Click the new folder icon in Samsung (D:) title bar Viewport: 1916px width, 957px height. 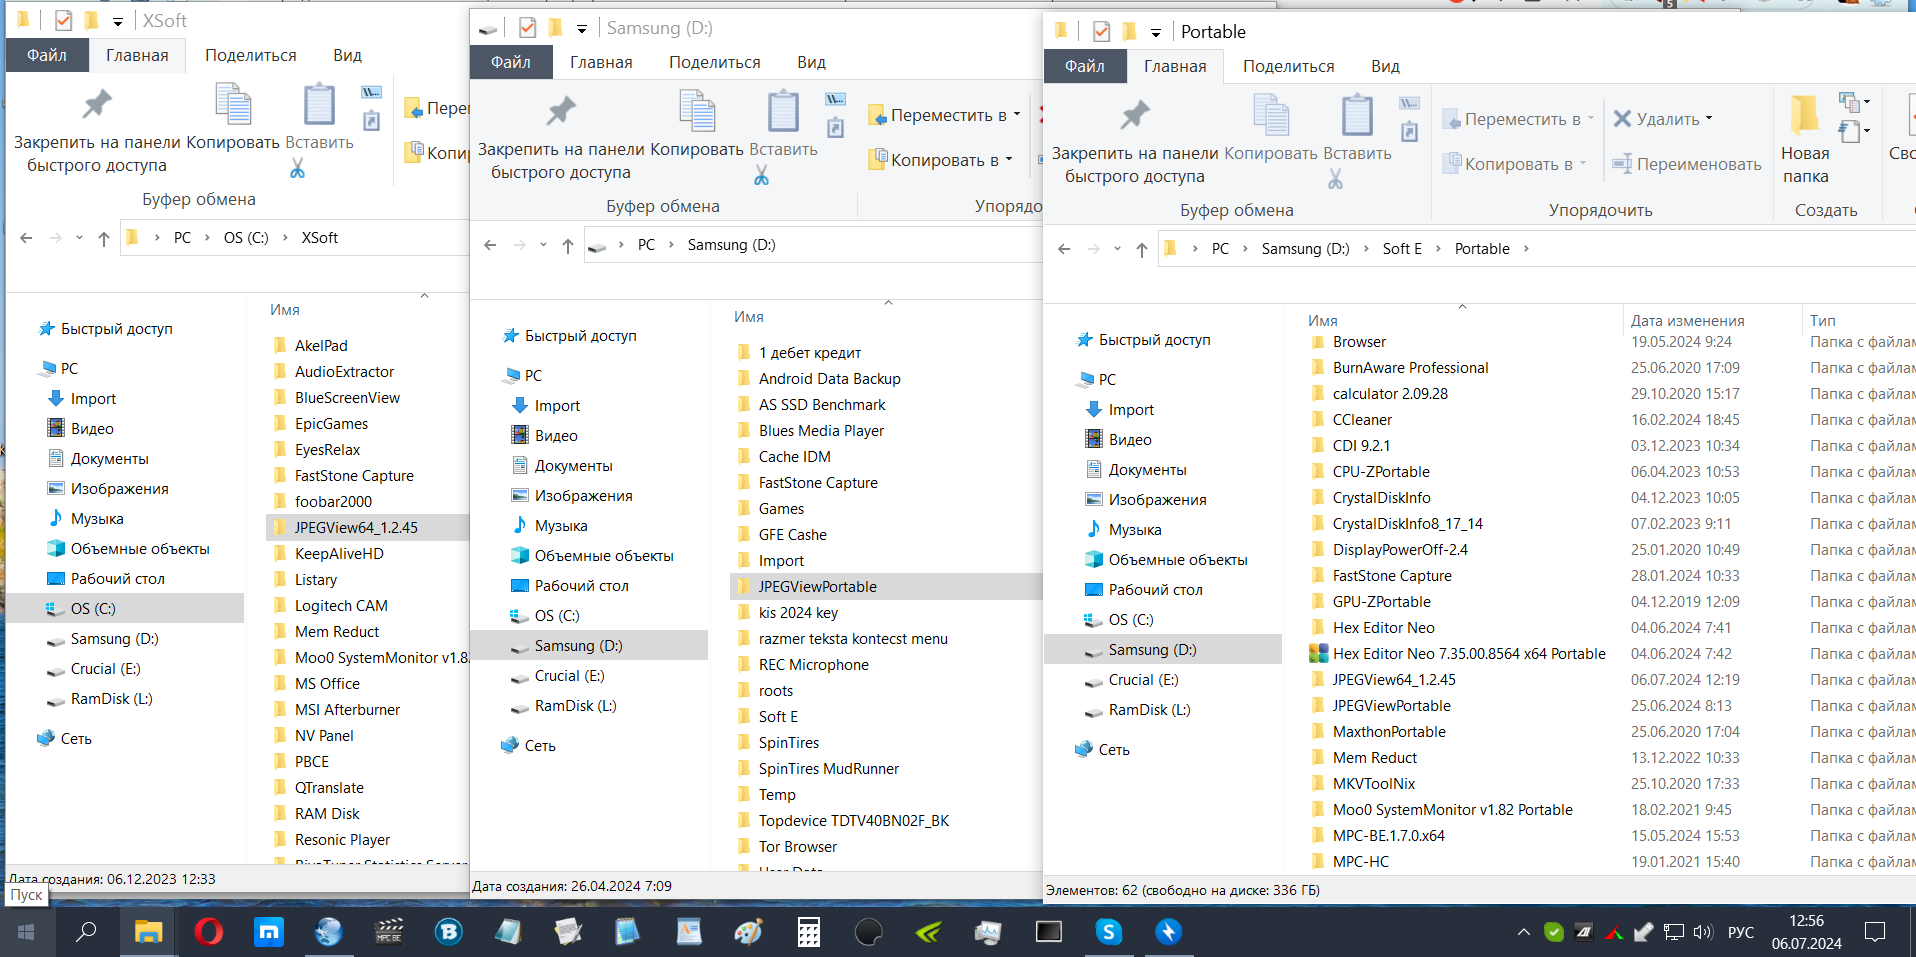555,27
